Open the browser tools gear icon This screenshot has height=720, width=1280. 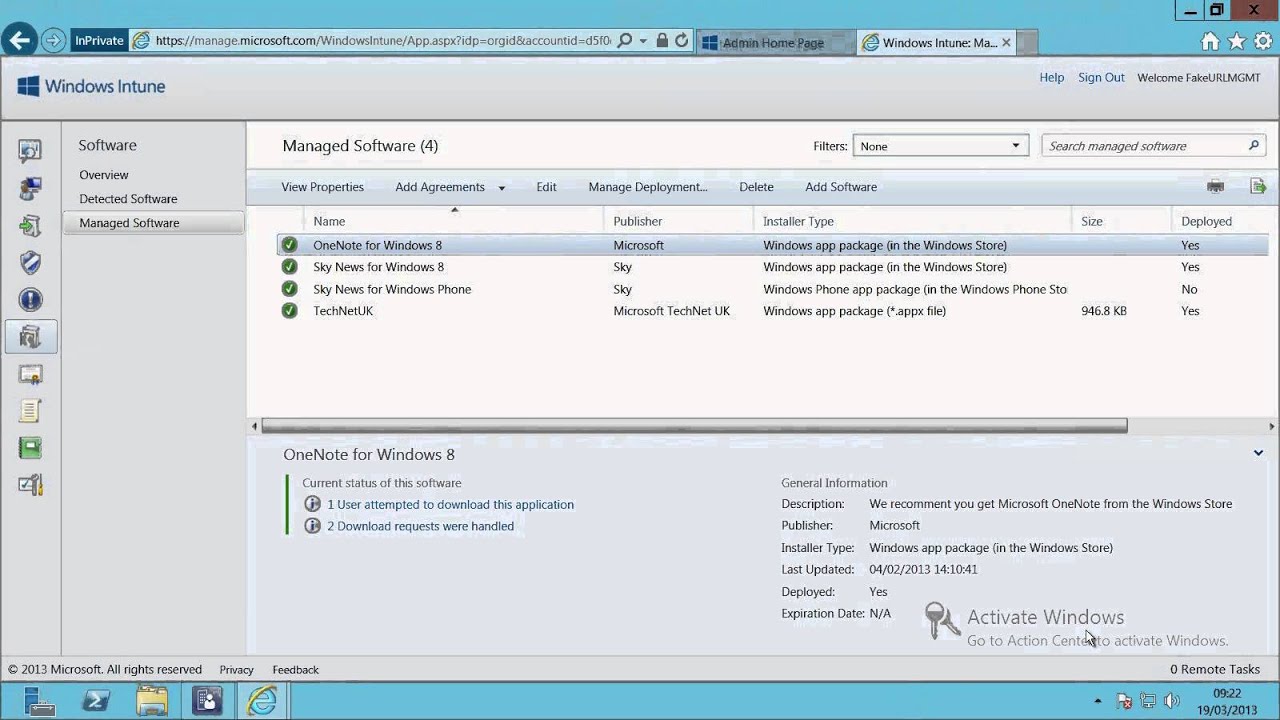click(1263, 41)
